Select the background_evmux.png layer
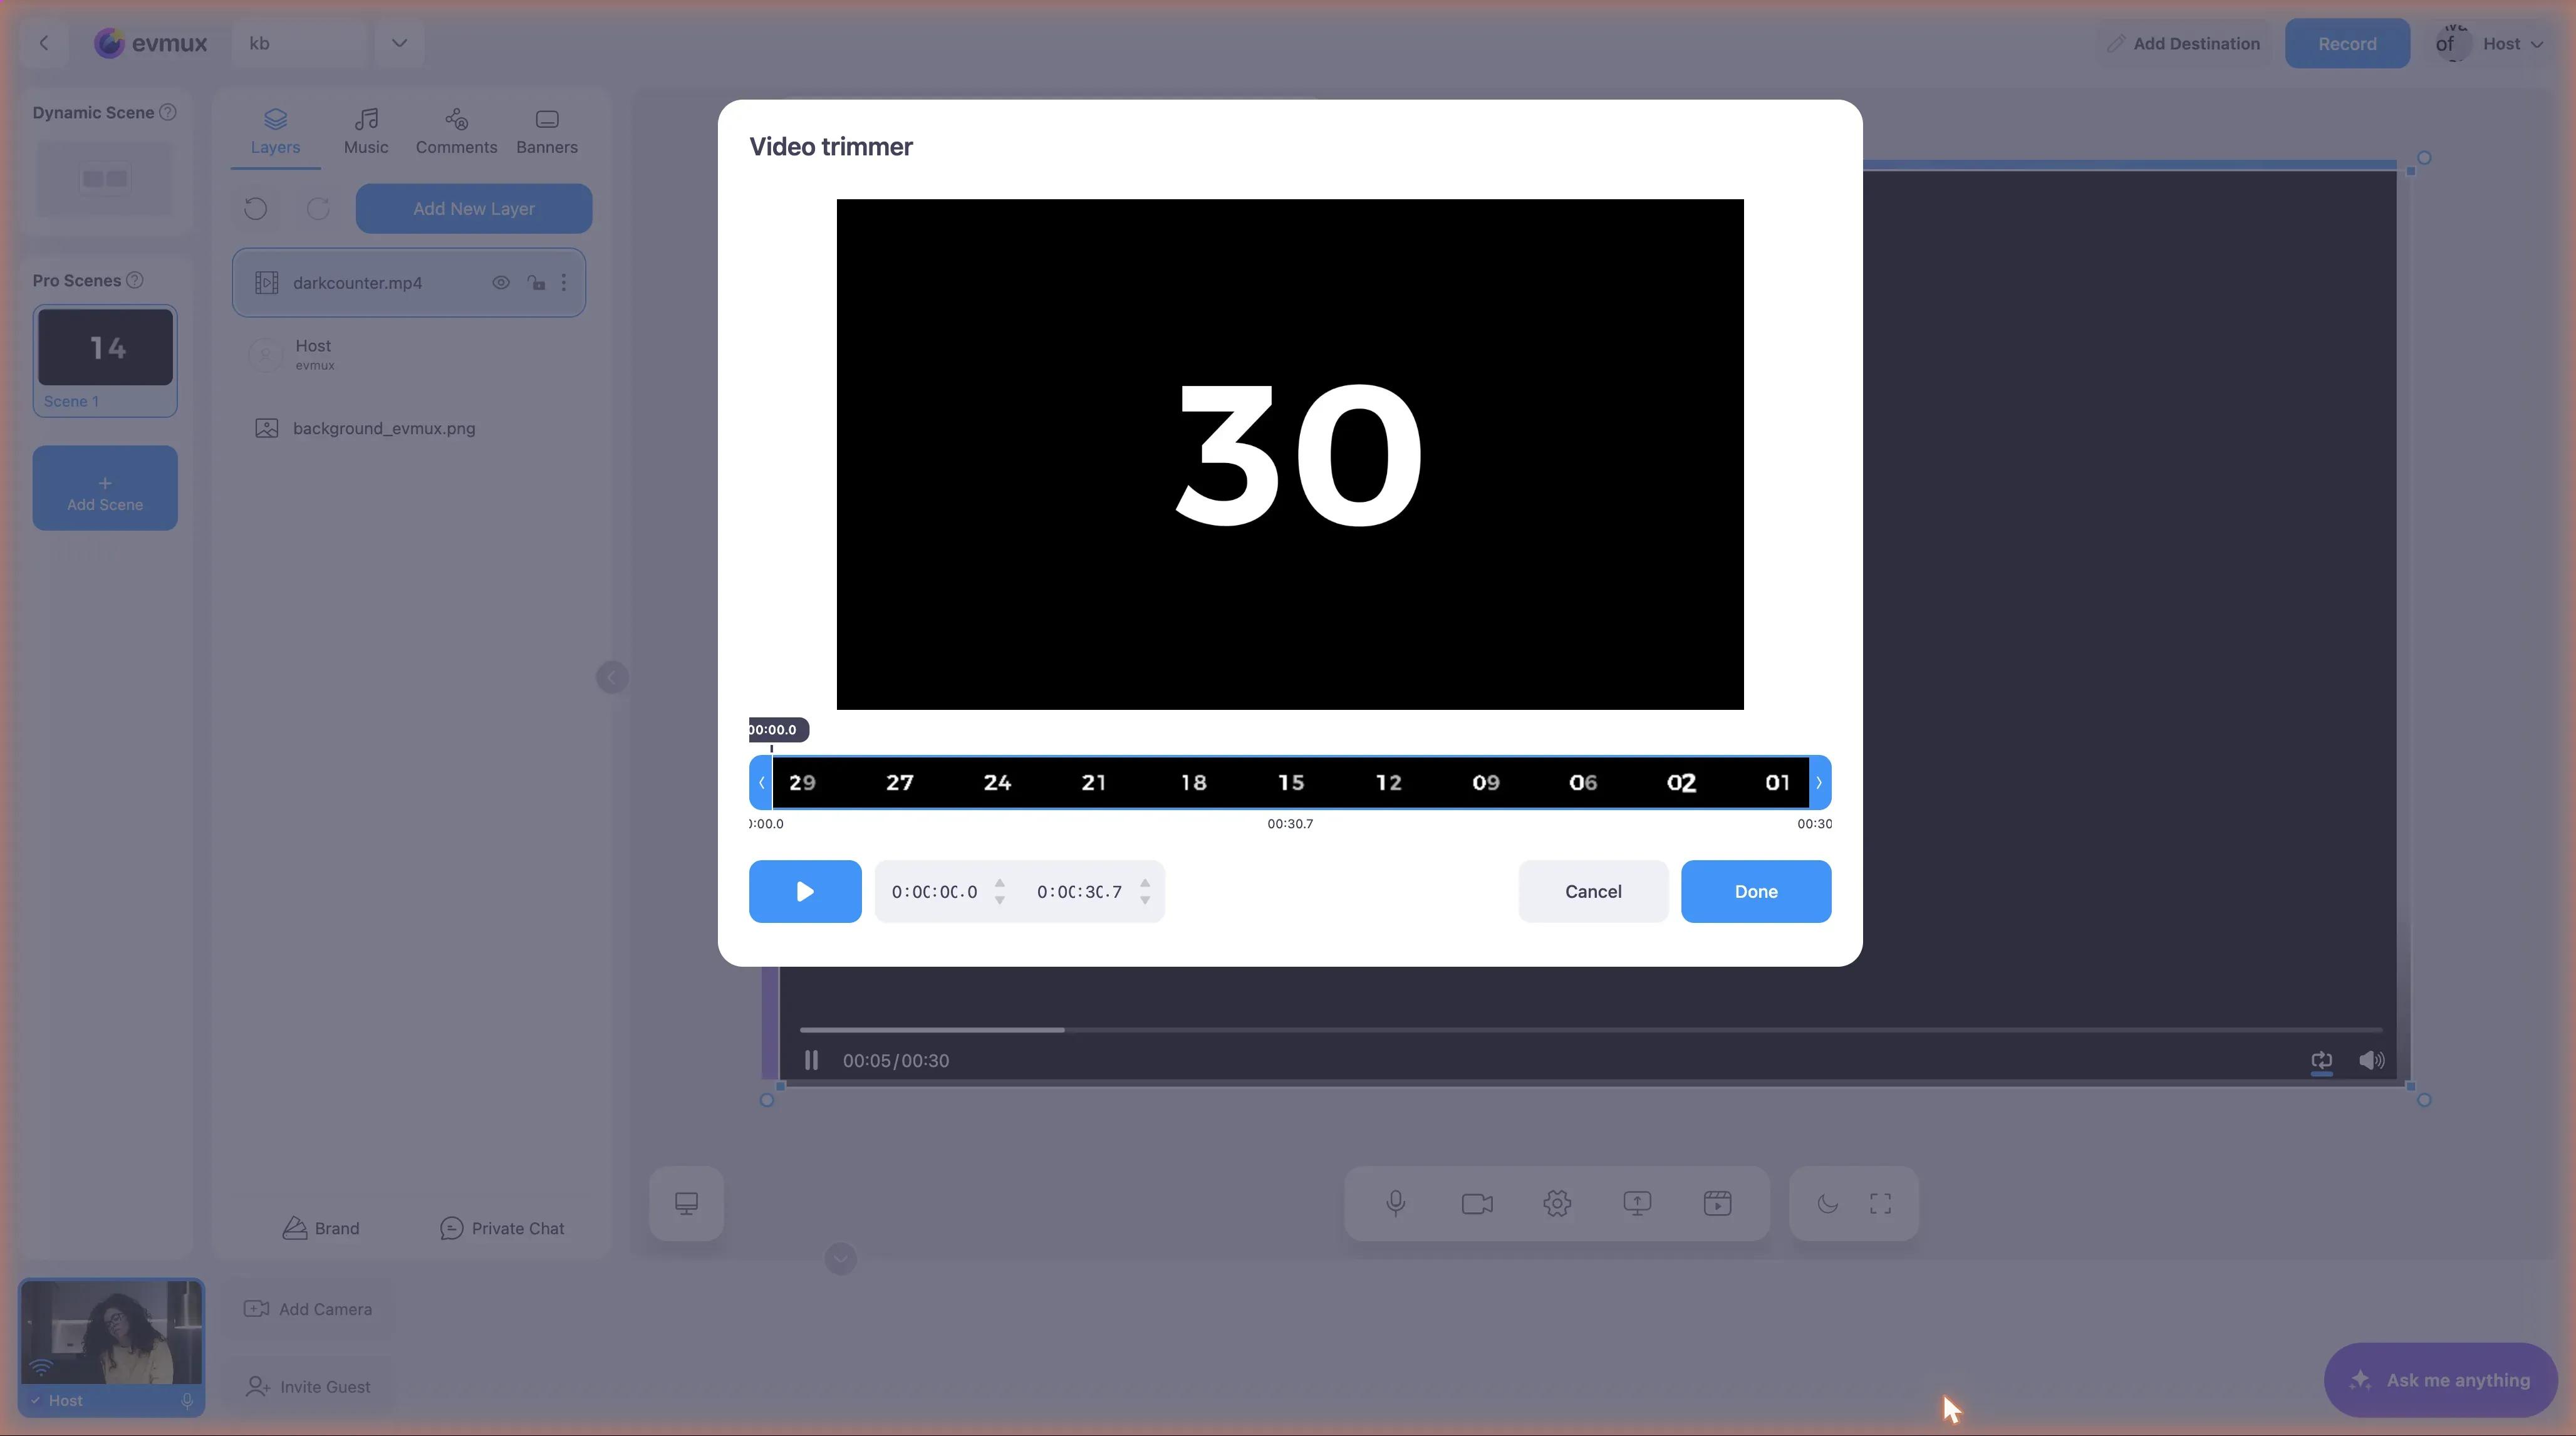The height and width of the screenshot is (1436, 2576). pos(410,428)
